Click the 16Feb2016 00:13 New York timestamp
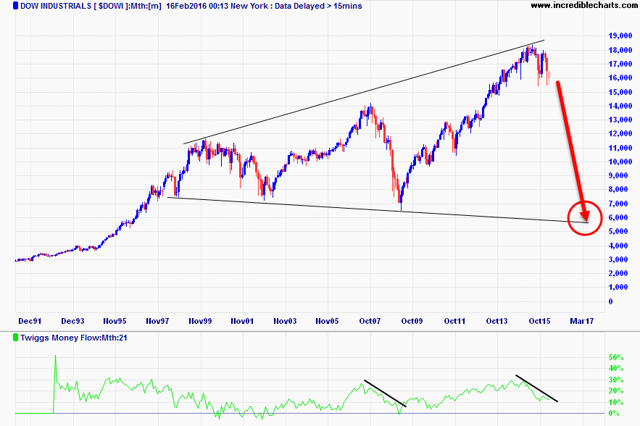This screenshot has width=640, height=426. click(x=217, y=6)
